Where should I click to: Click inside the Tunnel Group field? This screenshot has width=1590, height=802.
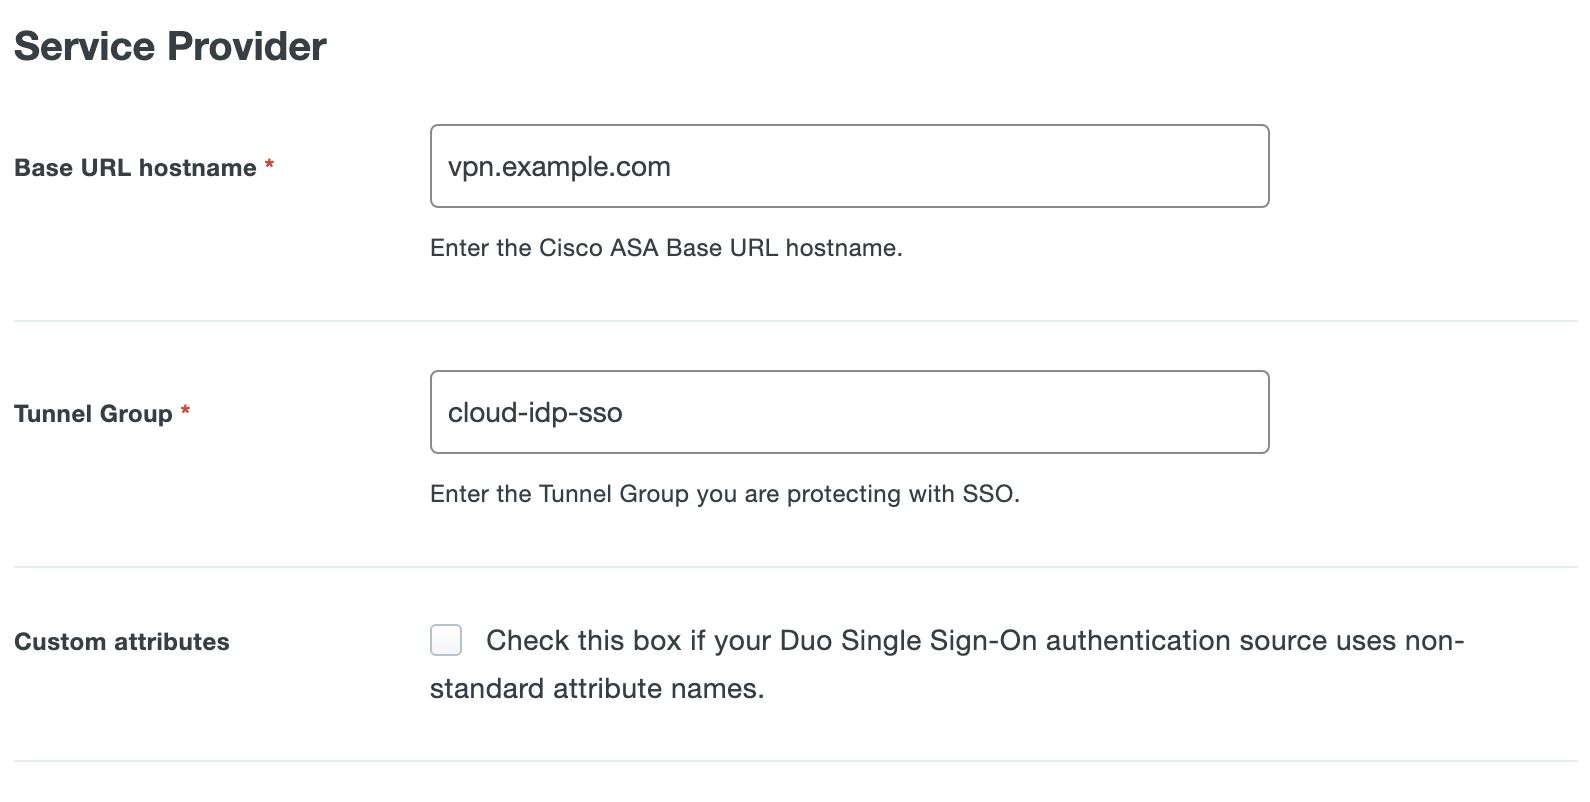[848, 412]
